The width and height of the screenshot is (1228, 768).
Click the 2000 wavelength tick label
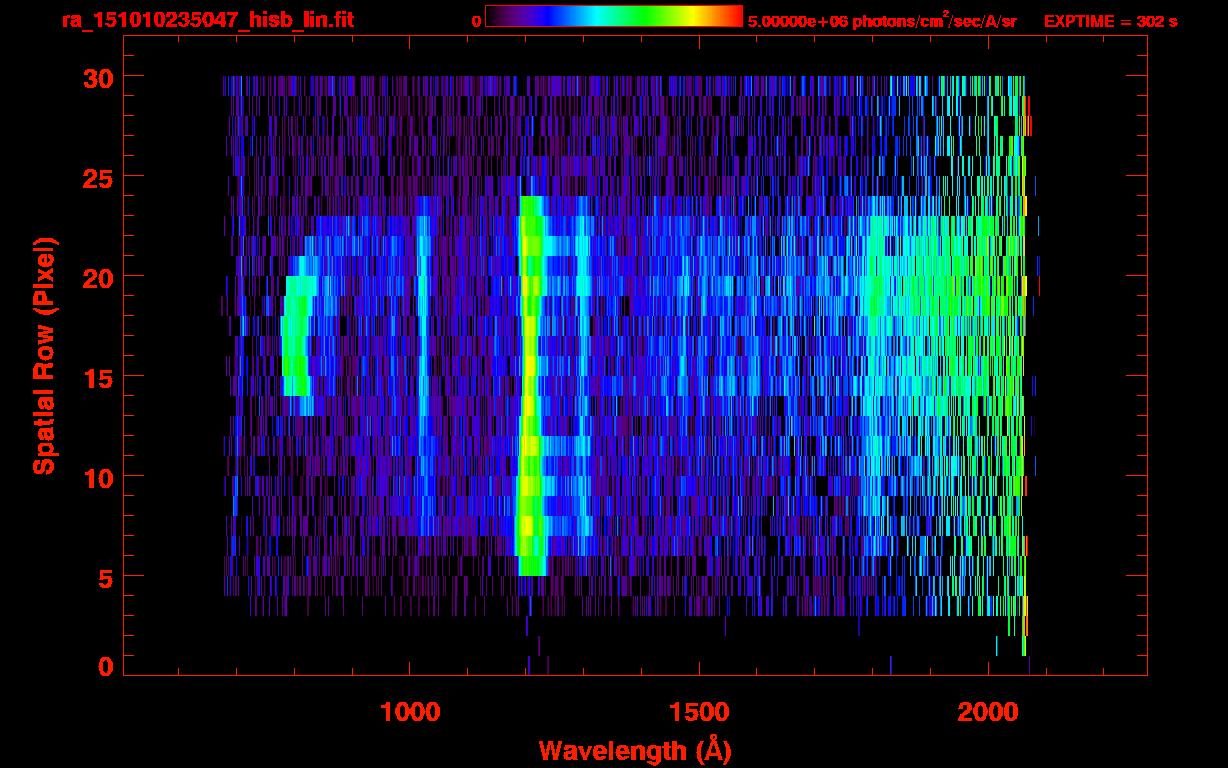pos(989,711)
